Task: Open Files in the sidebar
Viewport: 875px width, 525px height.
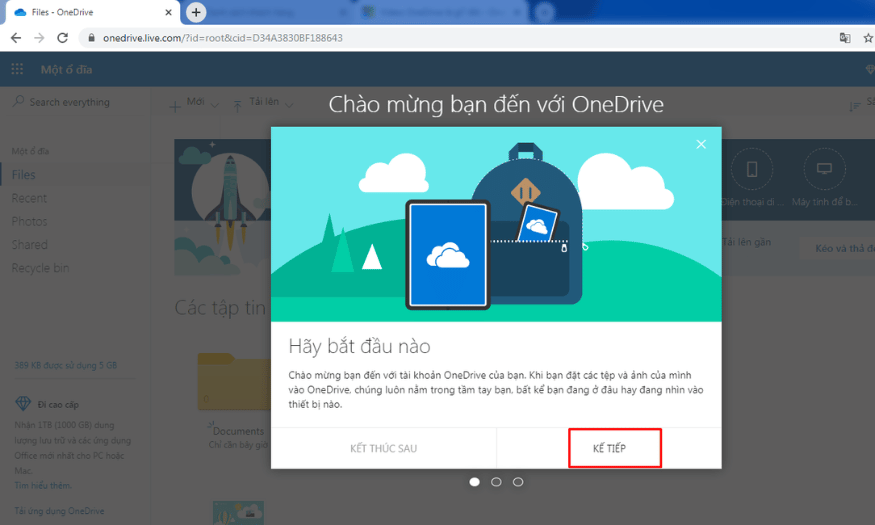Action: click(23, 175)
